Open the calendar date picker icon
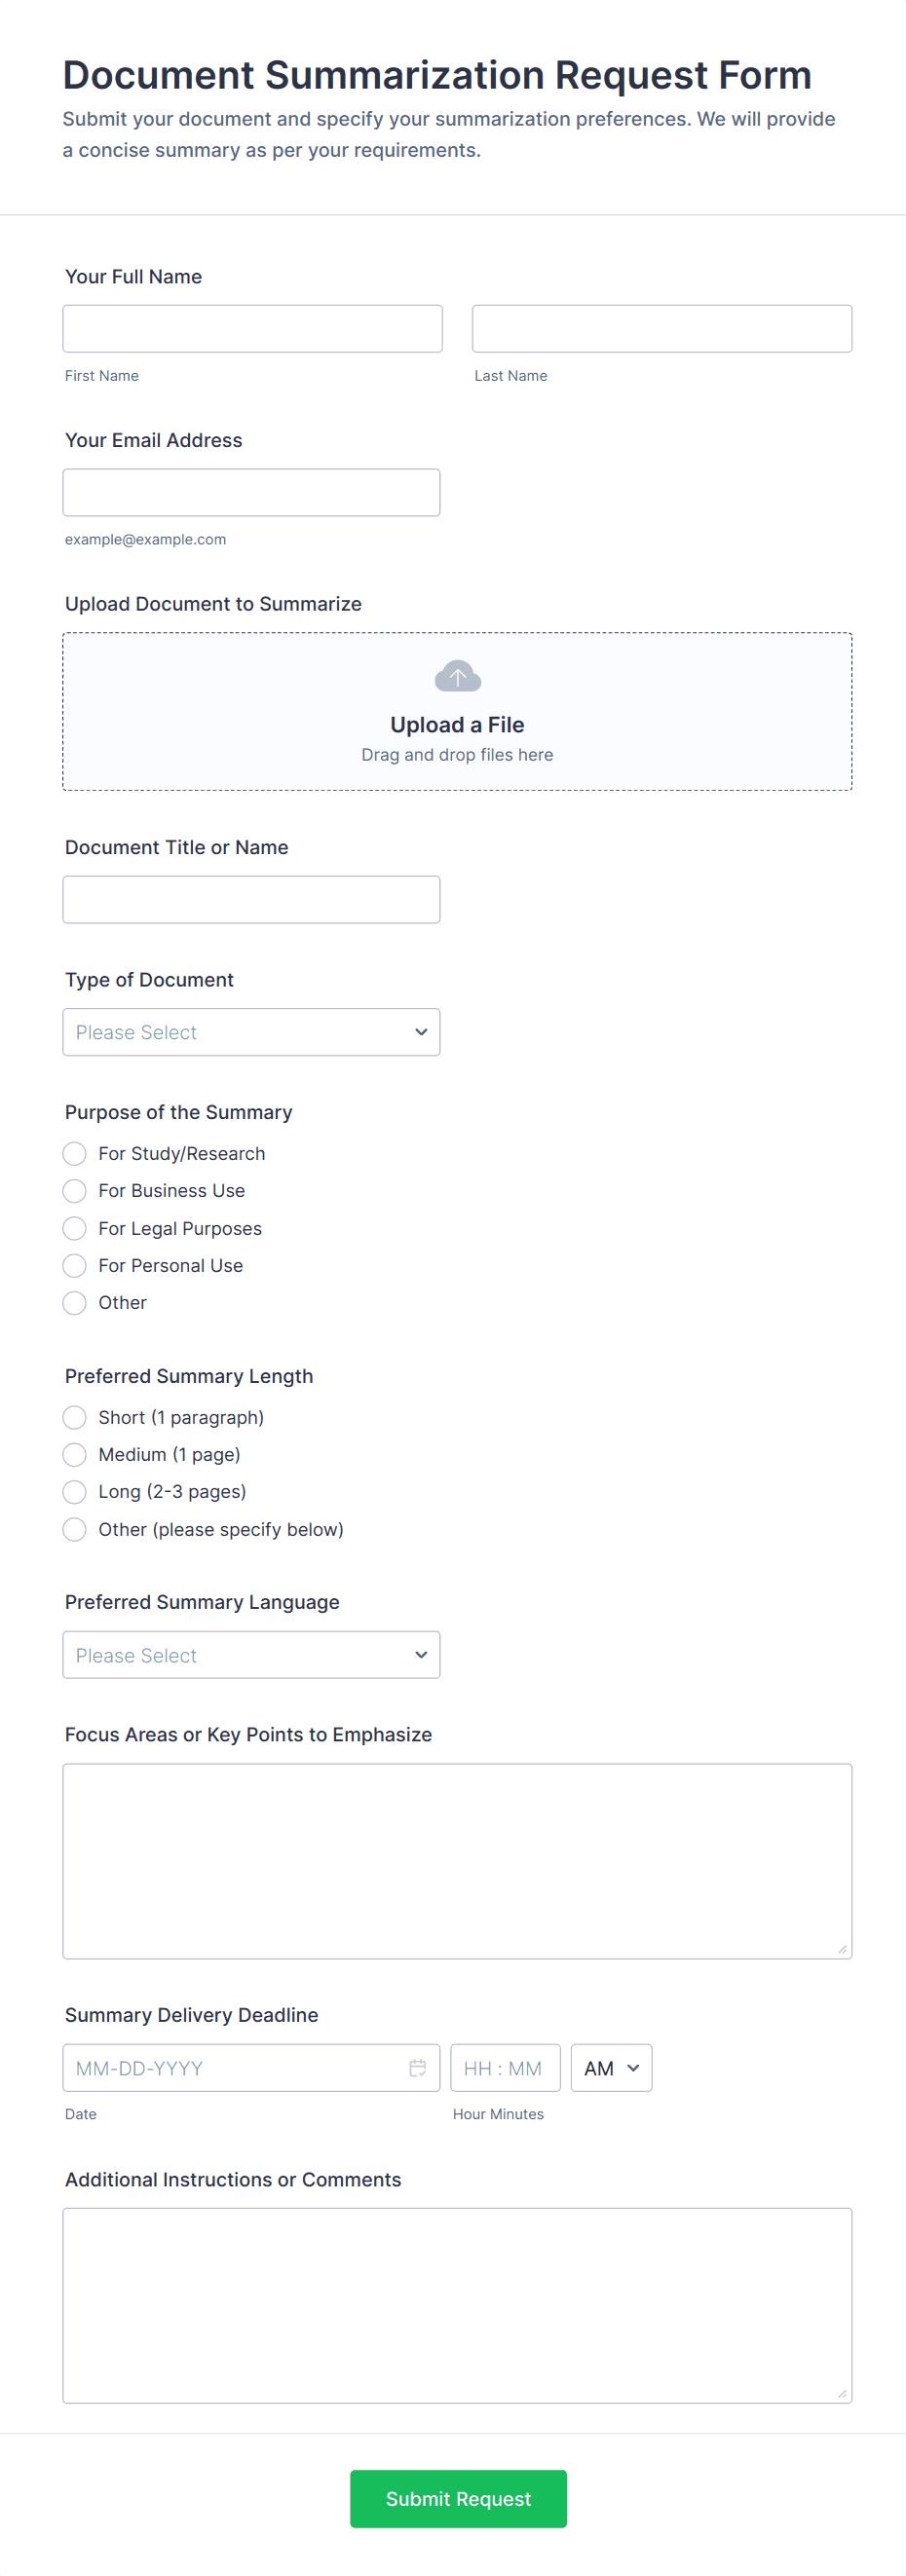 coord(418,2068)
